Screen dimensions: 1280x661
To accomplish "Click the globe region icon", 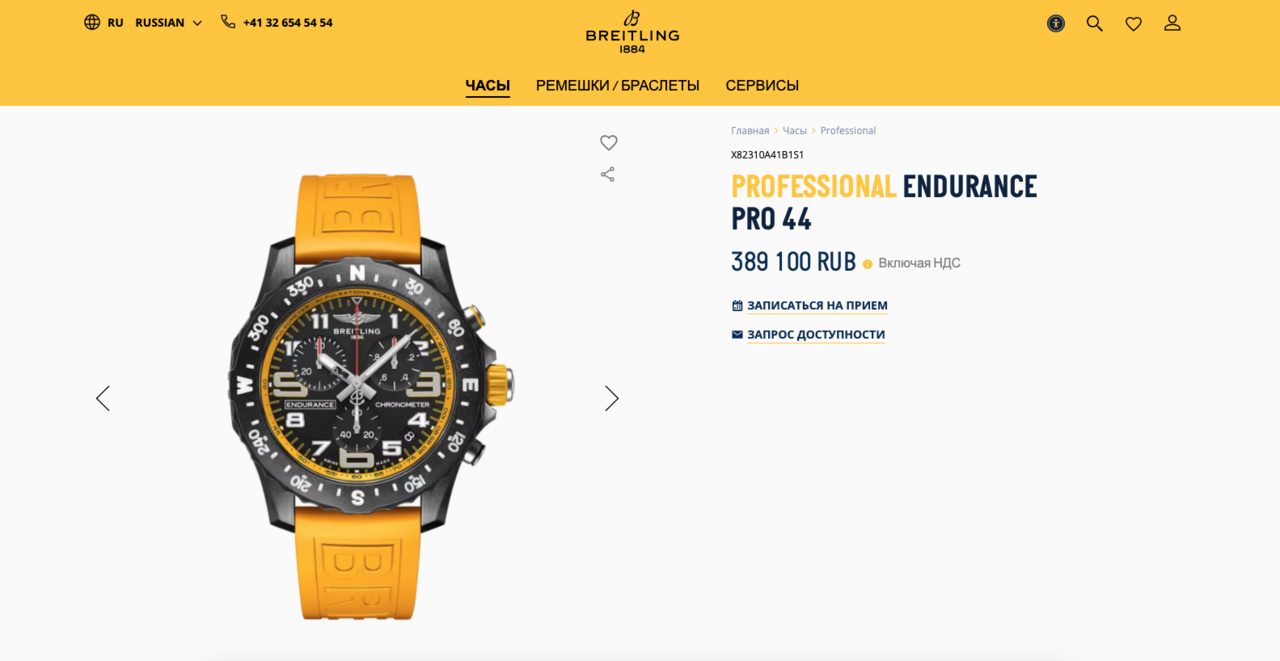I will 92,22.
